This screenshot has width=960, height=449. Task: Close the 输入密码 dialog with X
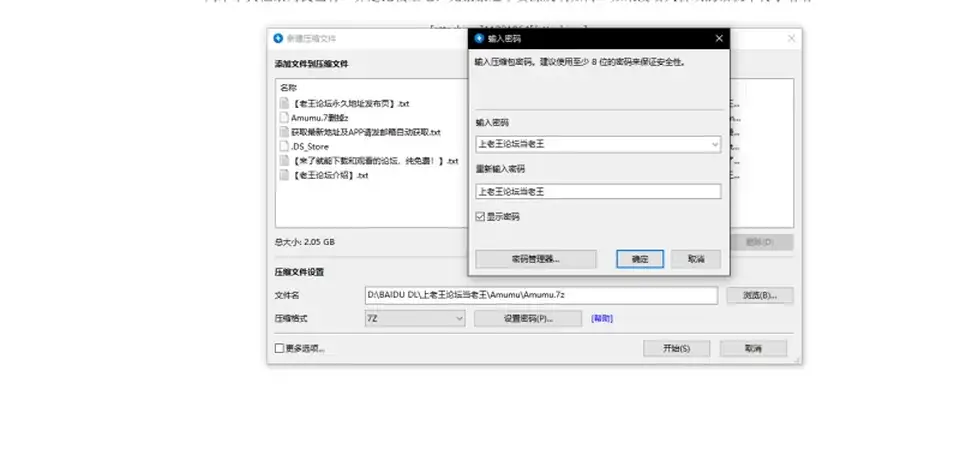pos(719,38)
